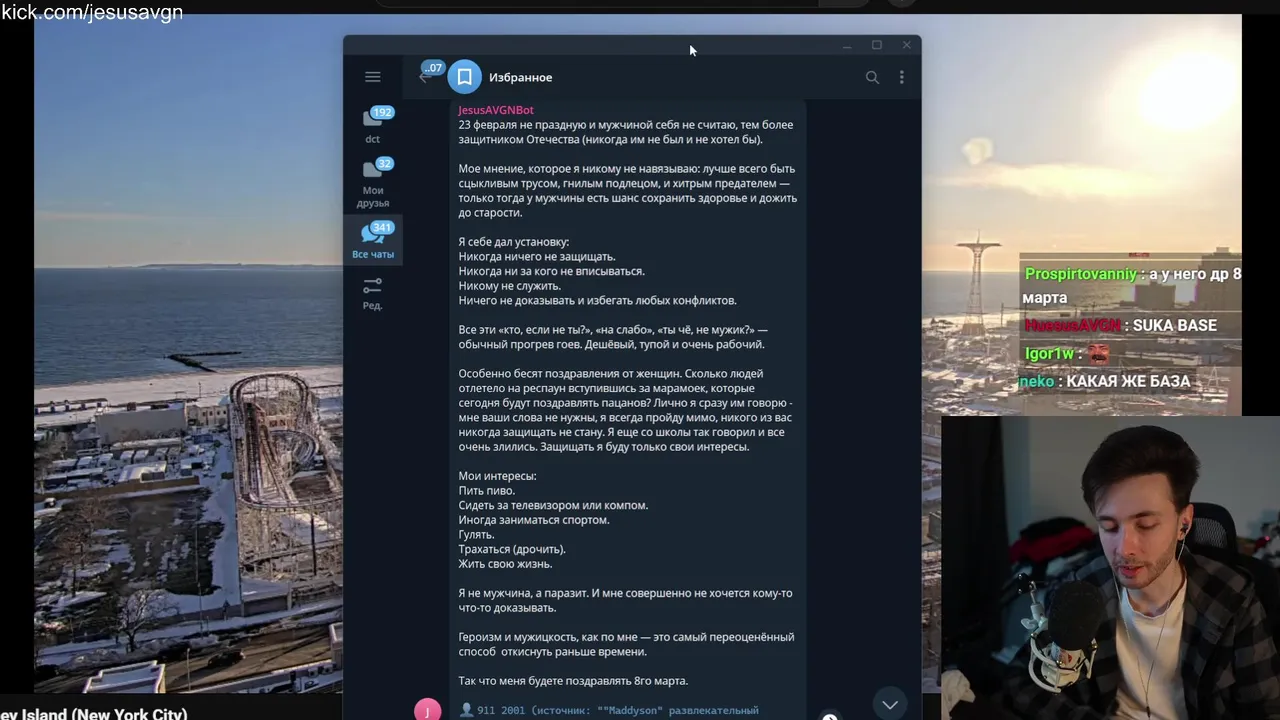Open search in the Избранное chat
Viewport: 1280px width, 720px height.
pos(872,77)
